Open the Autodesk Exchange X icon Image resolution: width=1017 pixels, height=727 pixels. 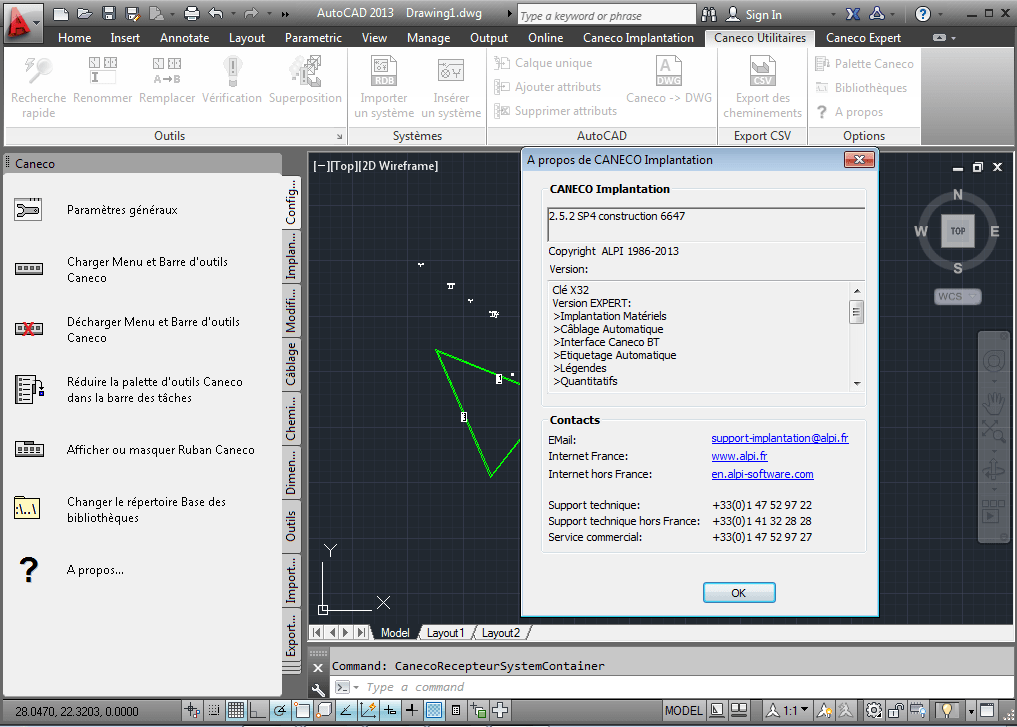tap(853, 14)
